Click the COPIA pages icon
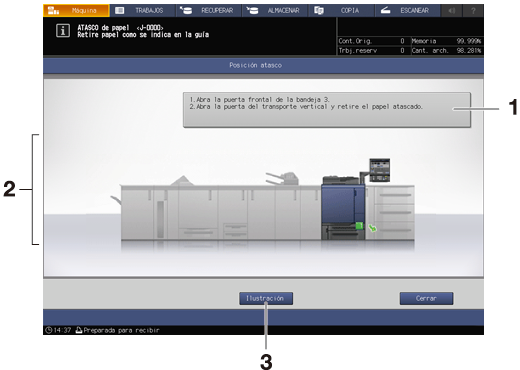Viewport: 520px width, 370px height. tap(319, 10)
